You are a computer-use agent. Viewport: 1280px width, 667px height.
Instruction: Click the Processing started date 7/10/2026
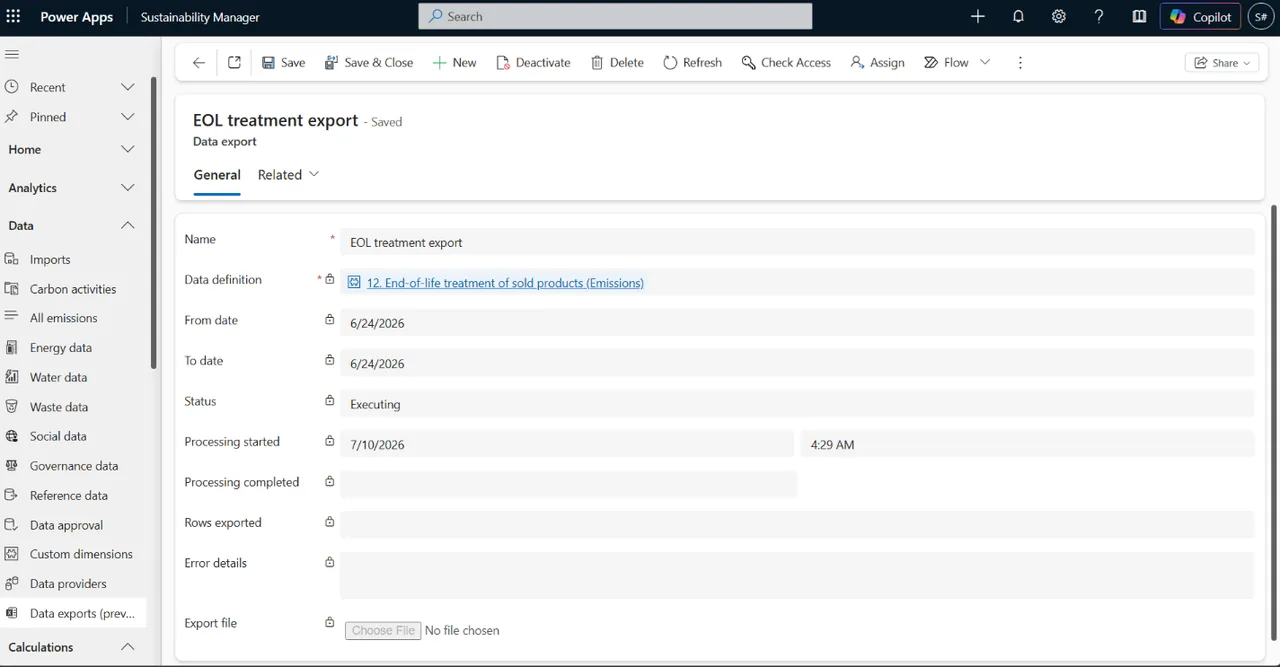(x=567, y=444)
